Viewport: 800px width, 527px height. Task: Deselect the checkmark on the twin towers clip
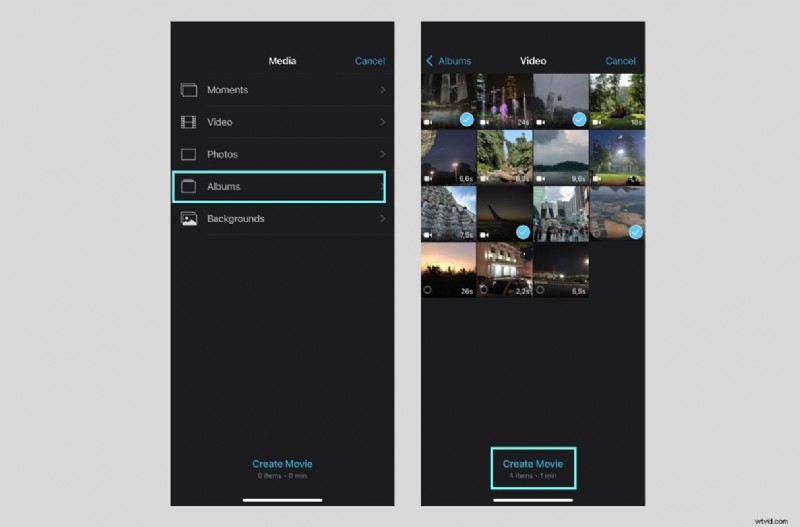point(466,119)
